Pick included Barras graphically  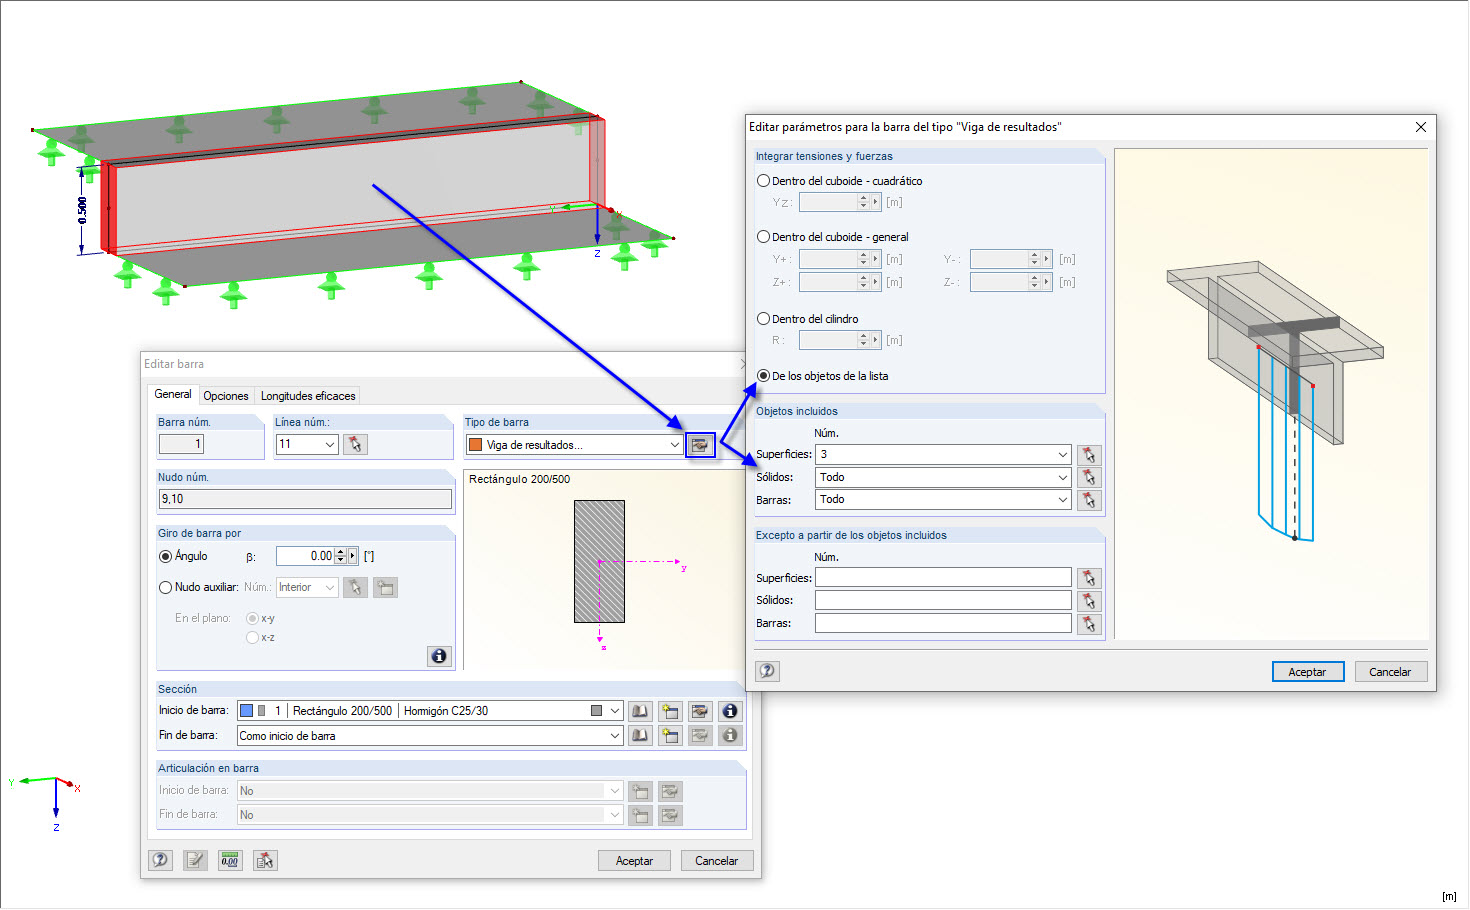pyautogui.click(x=1089, y=500)
